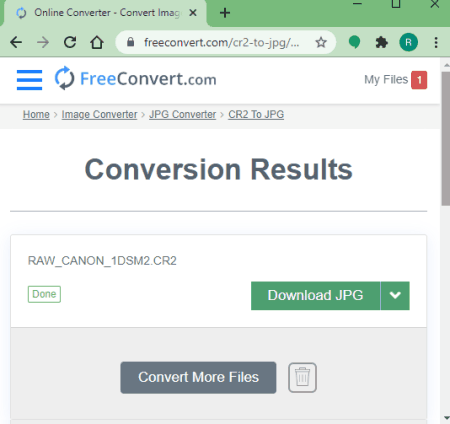Viewport: 450px width, 424px height.
Task: Follow the Image Converter breadcrumb link
Action: [99, 114]
